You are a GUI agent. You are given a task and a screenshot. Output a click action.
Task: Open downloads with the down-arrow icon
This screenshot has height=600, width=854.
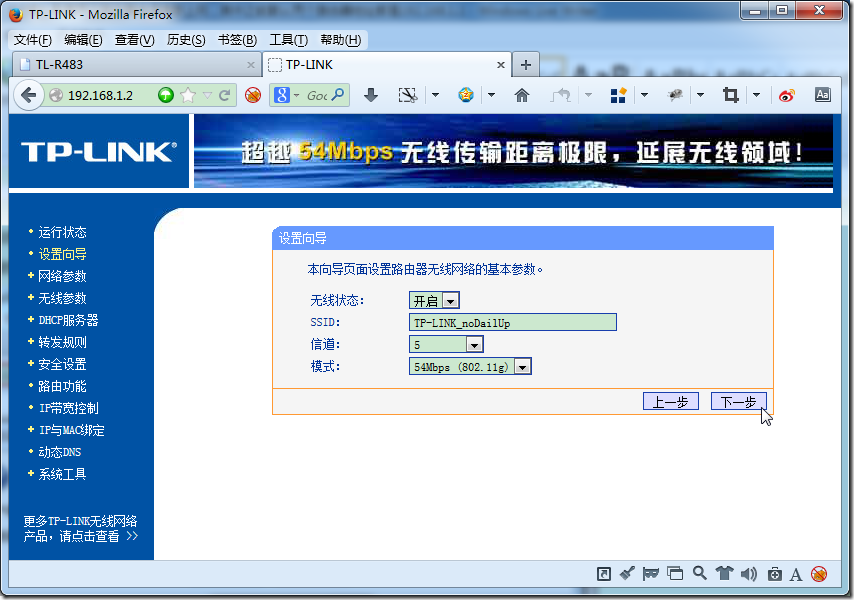click(371, 95)
